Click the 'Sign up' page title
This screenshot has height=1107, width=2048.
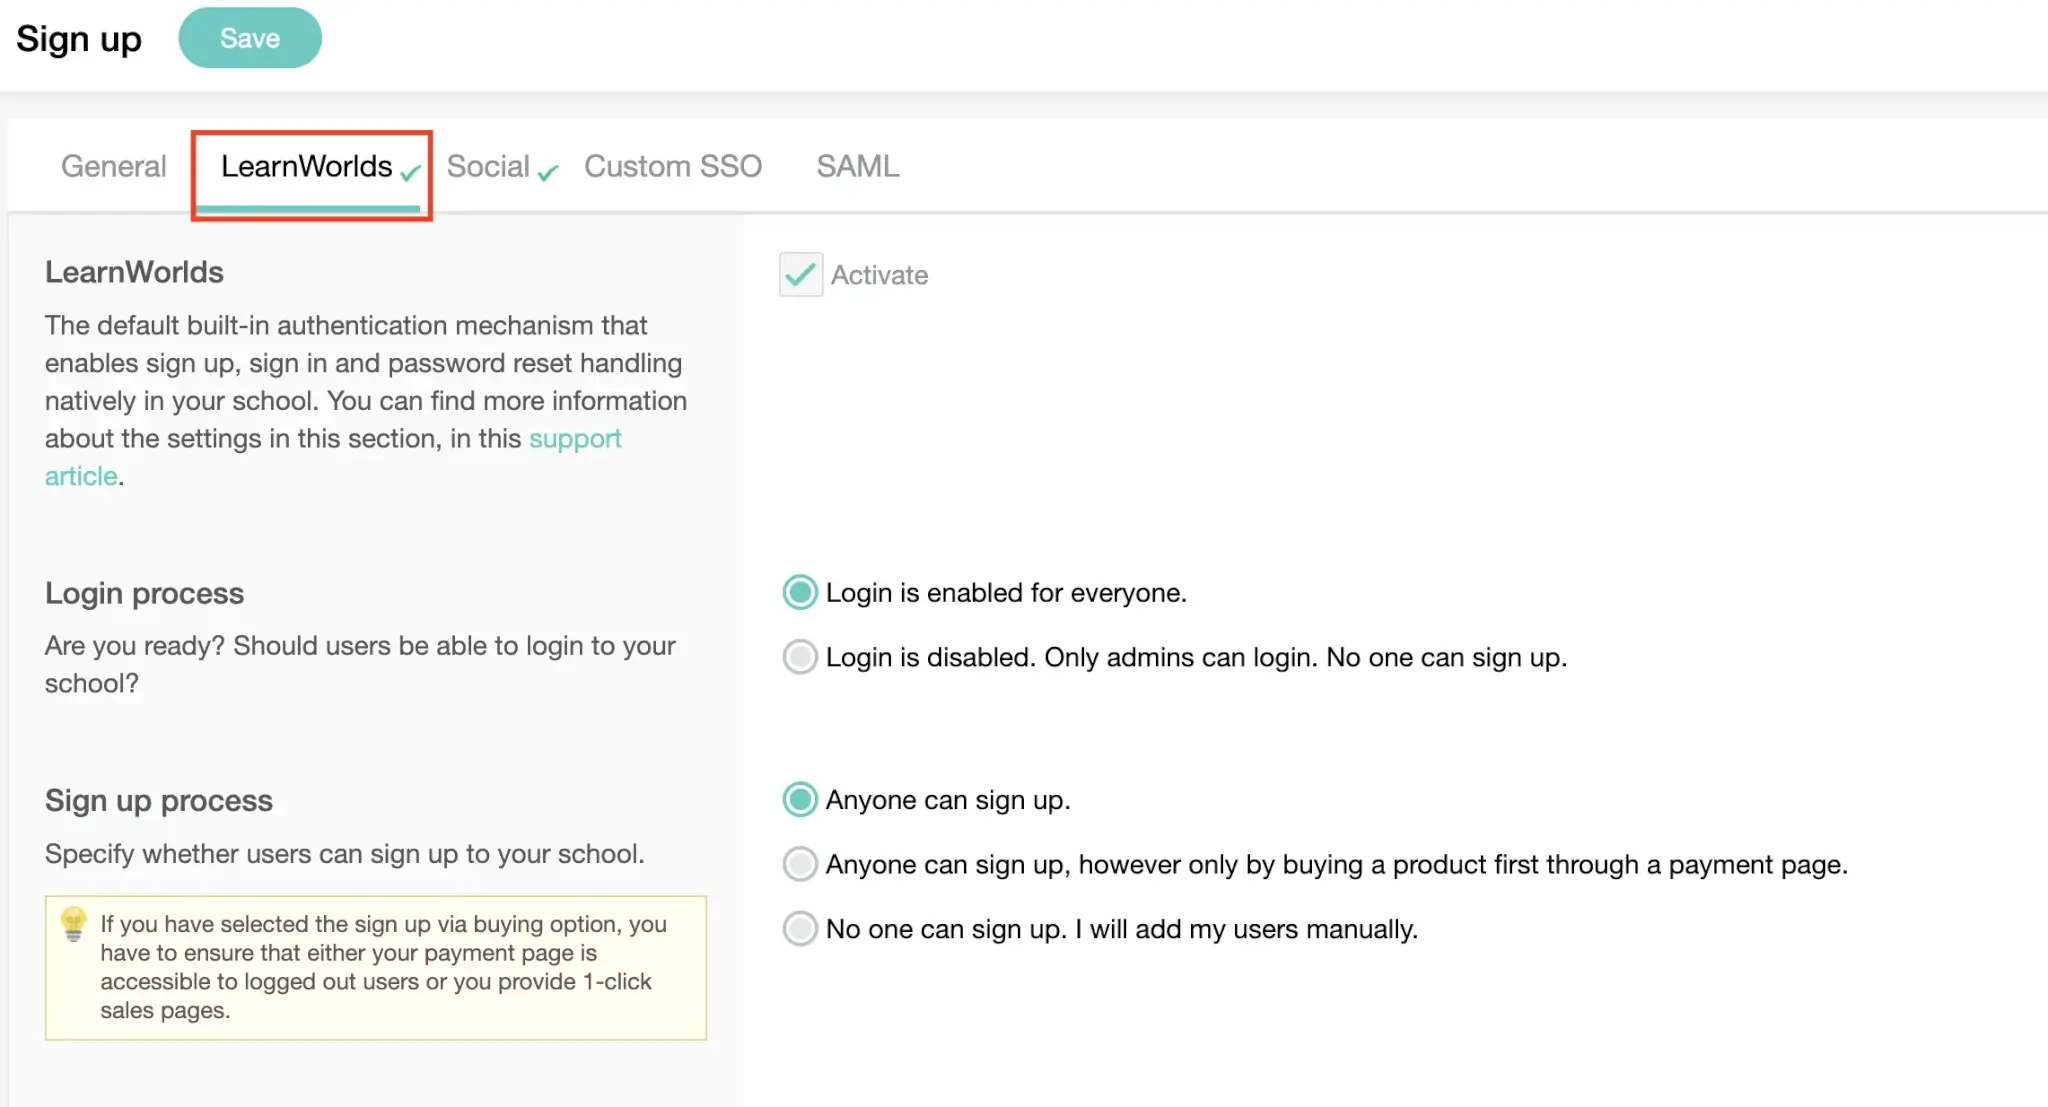coord(79,39)
